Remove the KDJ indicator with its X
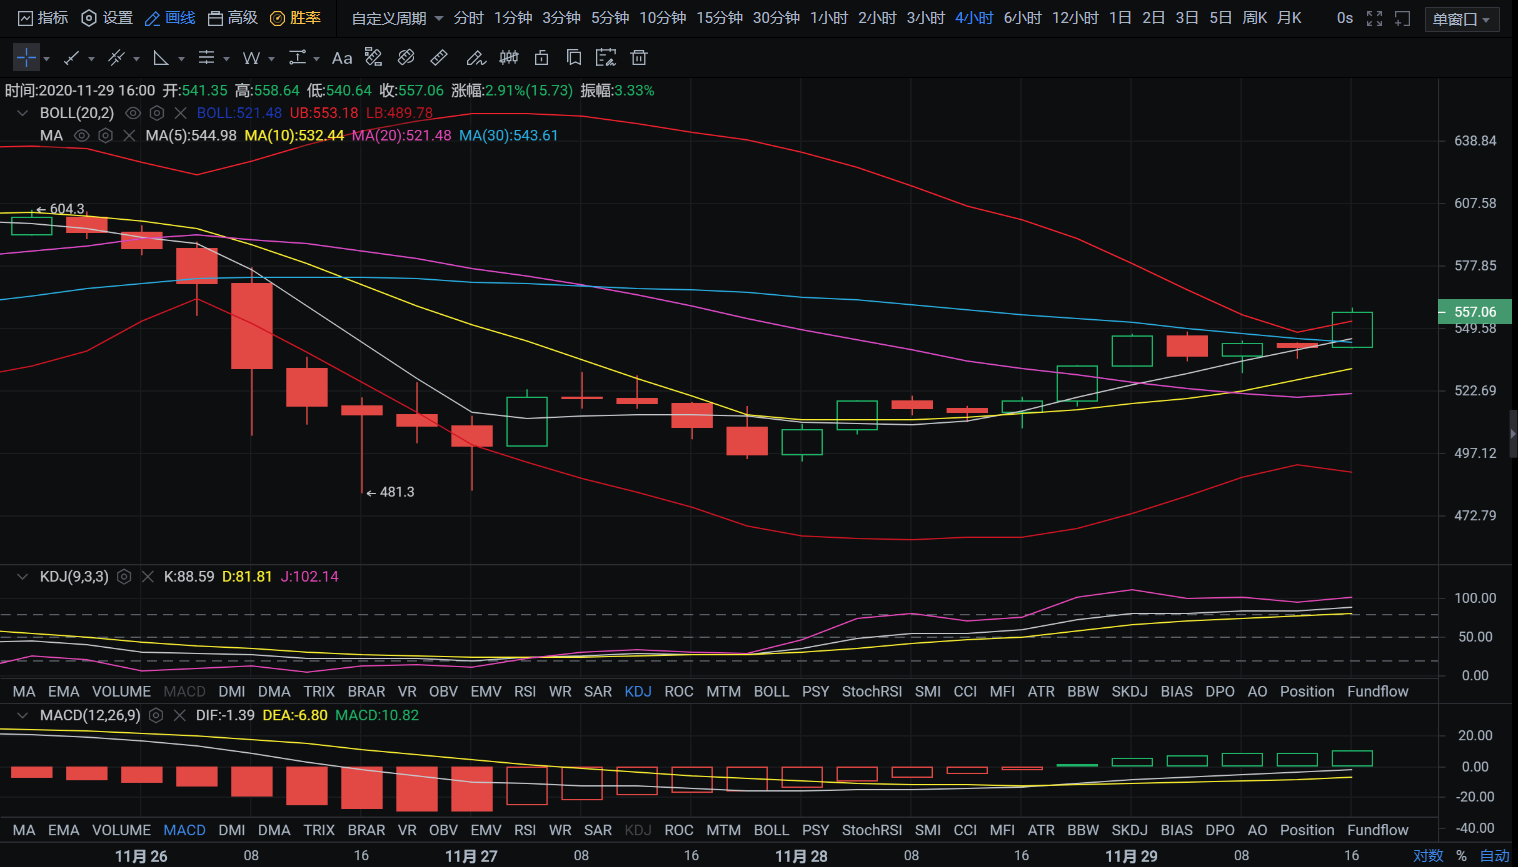The width and height of the screenshot is (1518, 867). 148,576
